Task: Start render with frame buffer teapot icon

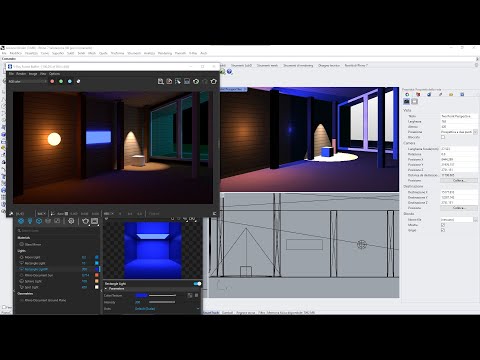Action: pyautogui.click(x=213, y=81)
